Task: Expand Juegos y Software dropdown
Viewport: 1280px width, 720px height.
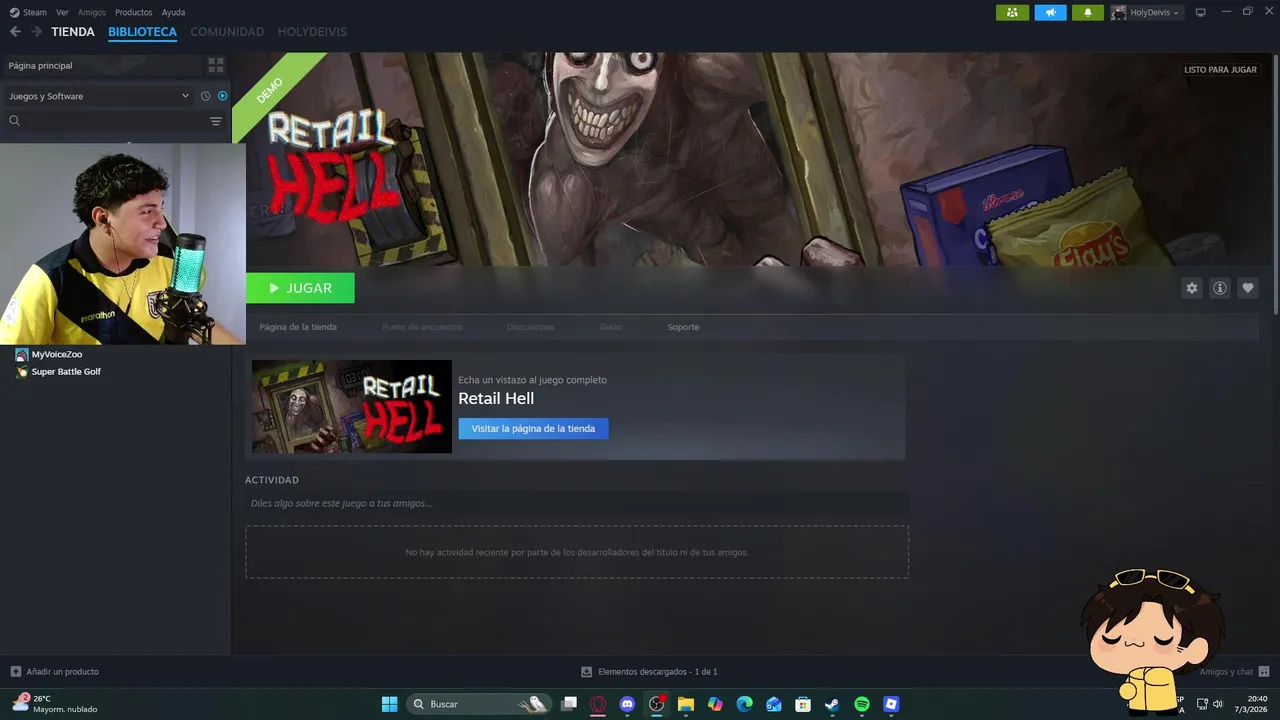Action: point(185,96)
